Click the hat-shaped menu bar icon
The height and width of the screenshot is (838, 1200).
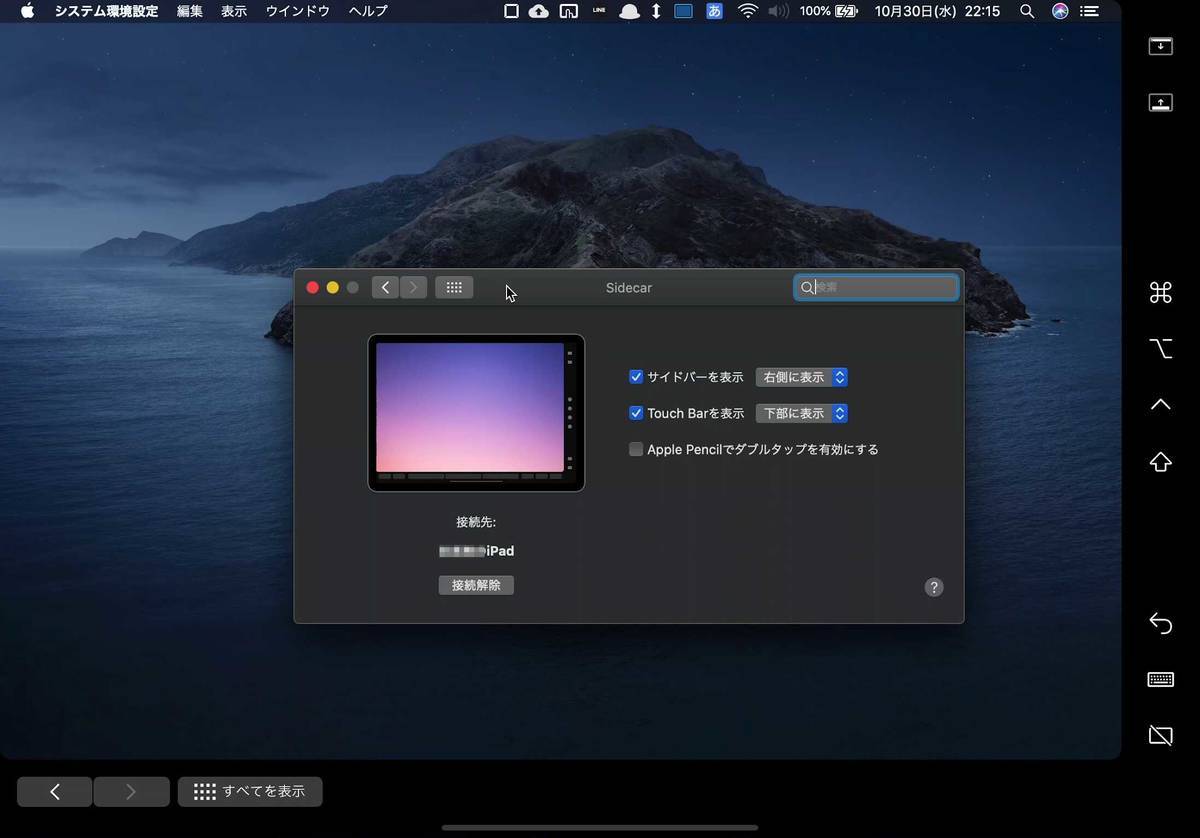click(x=629, y=11)
